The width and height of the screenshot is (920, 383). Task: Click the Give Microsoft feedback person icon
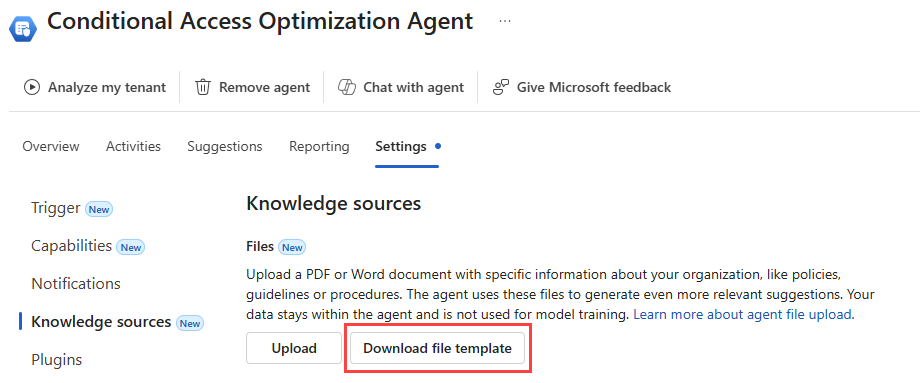(x=500, y=87)
